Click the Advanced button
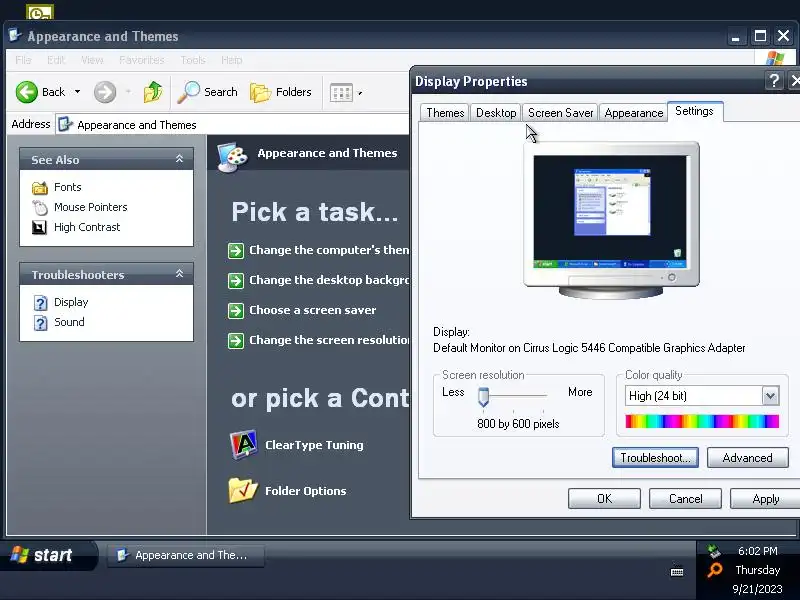The width and height of the screenshot is (800, 600). [747, 458]
